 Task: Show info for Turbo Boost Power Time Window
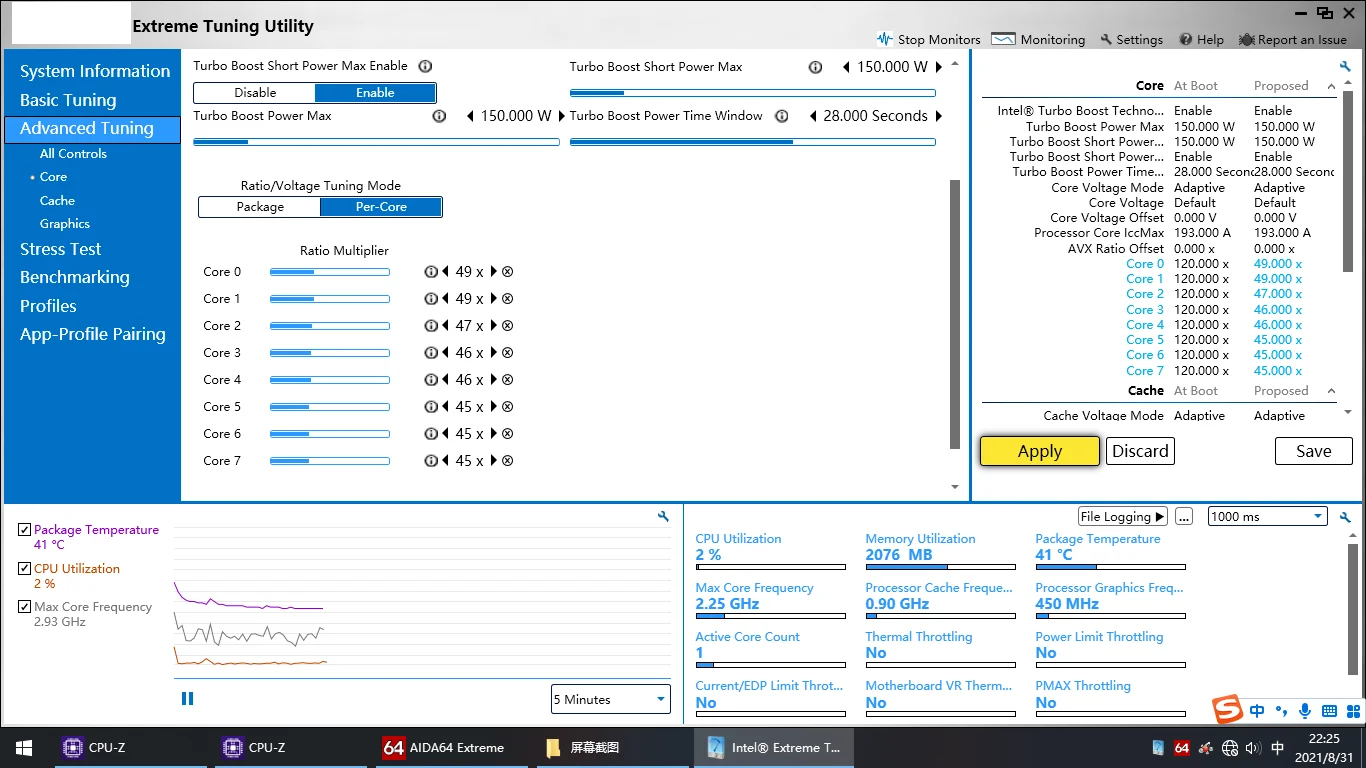[782, 116]
